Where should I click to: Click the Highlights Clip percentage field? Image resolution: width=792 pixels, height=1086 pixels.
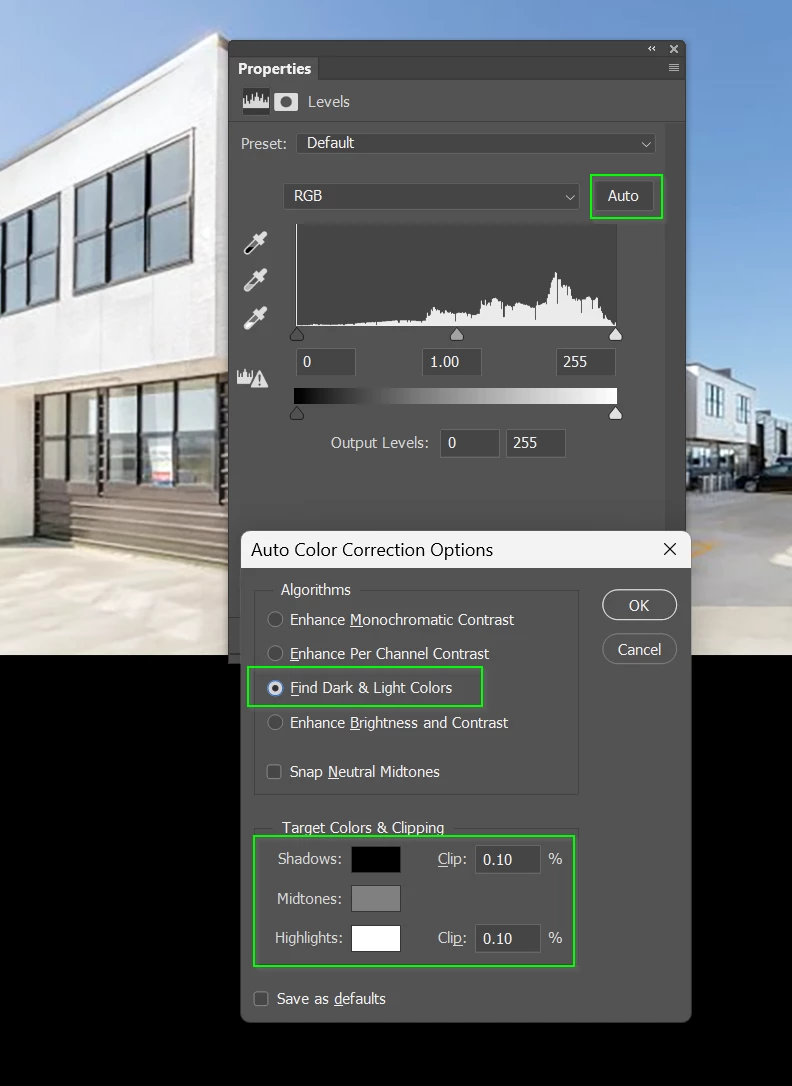tap(507, 938)
